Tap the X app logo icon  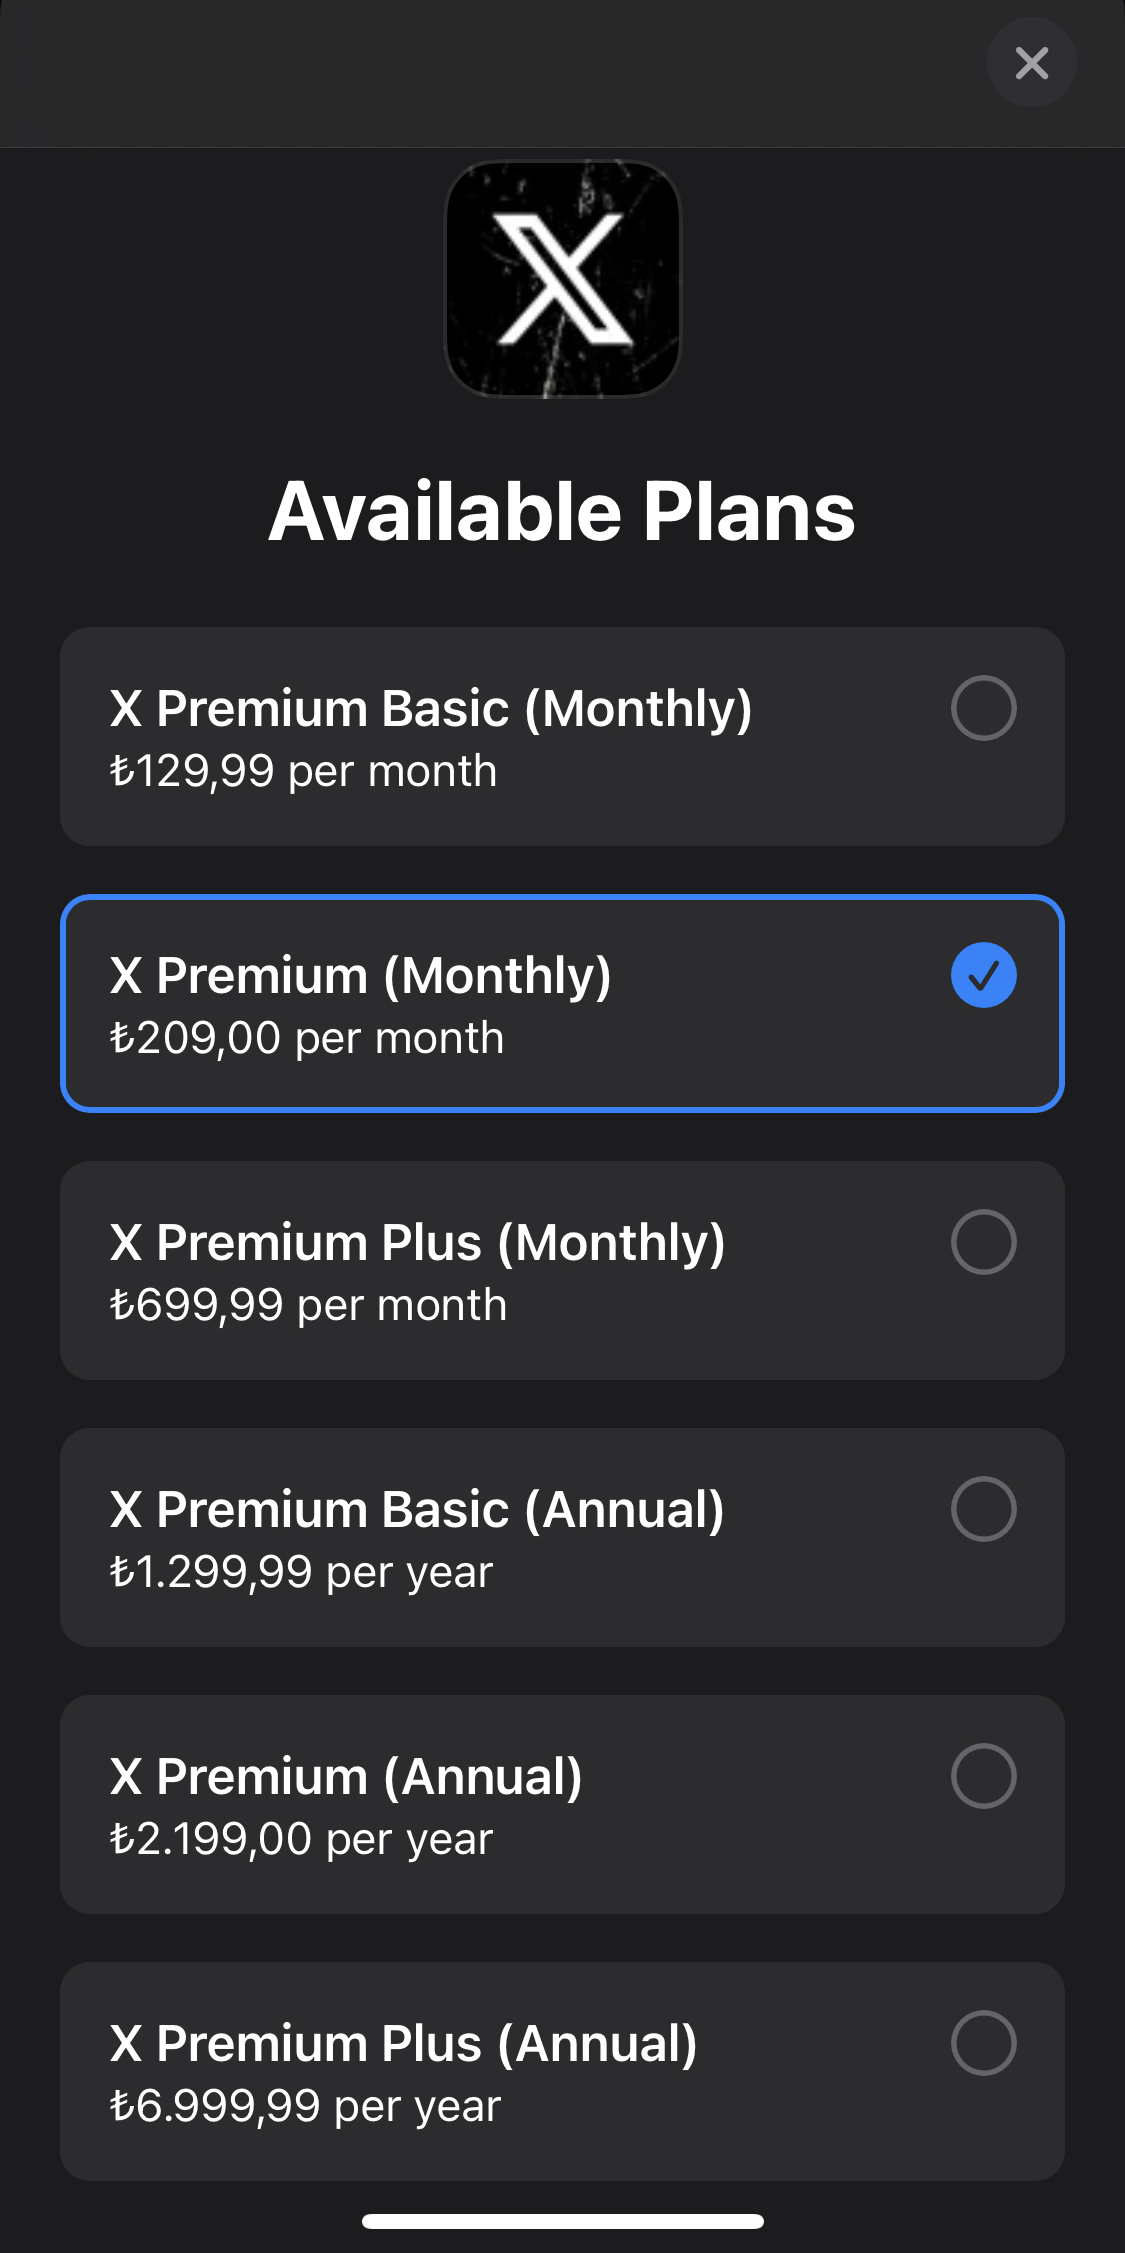(x=562, y=279)
